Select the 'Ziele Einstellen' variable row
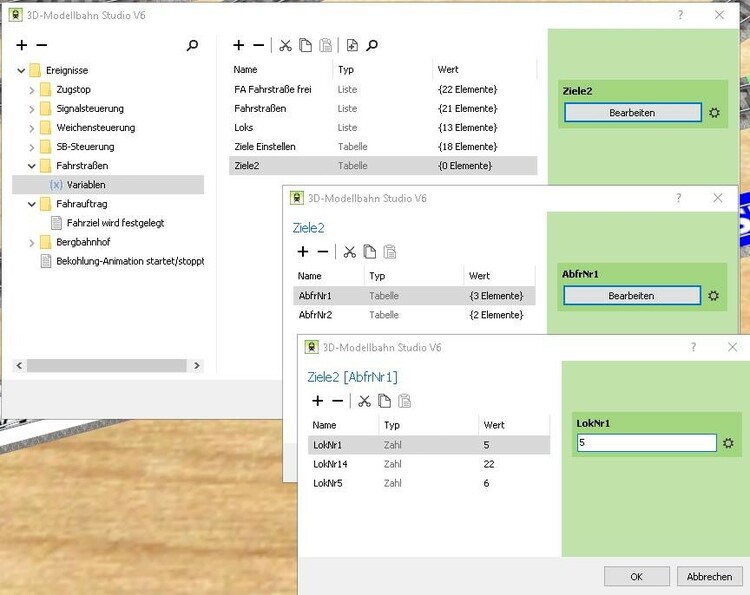This screenshot has height=595, width=750. (383, 147)
